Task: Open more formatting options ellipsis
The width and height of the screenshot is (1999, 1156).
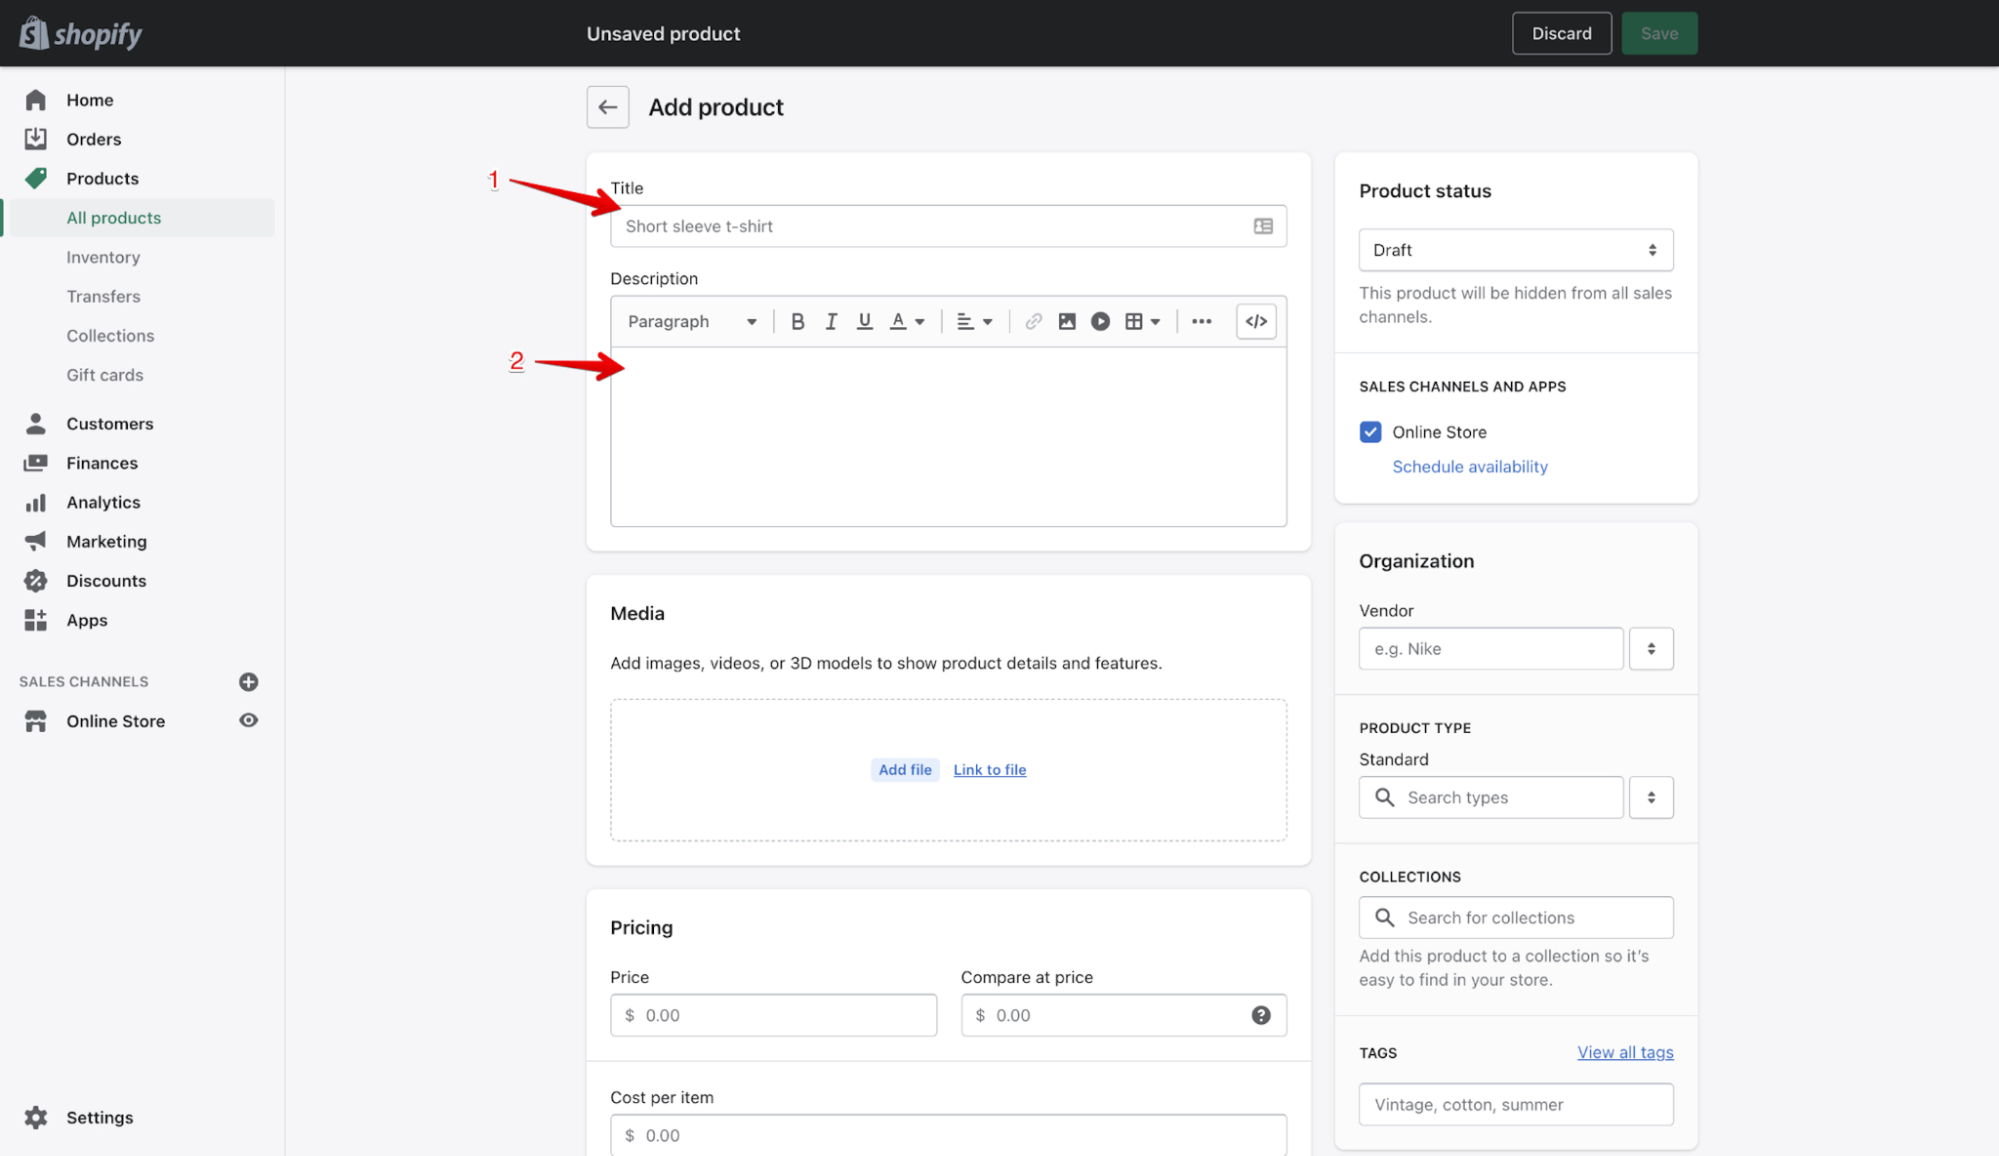Action: point(1201,321)
